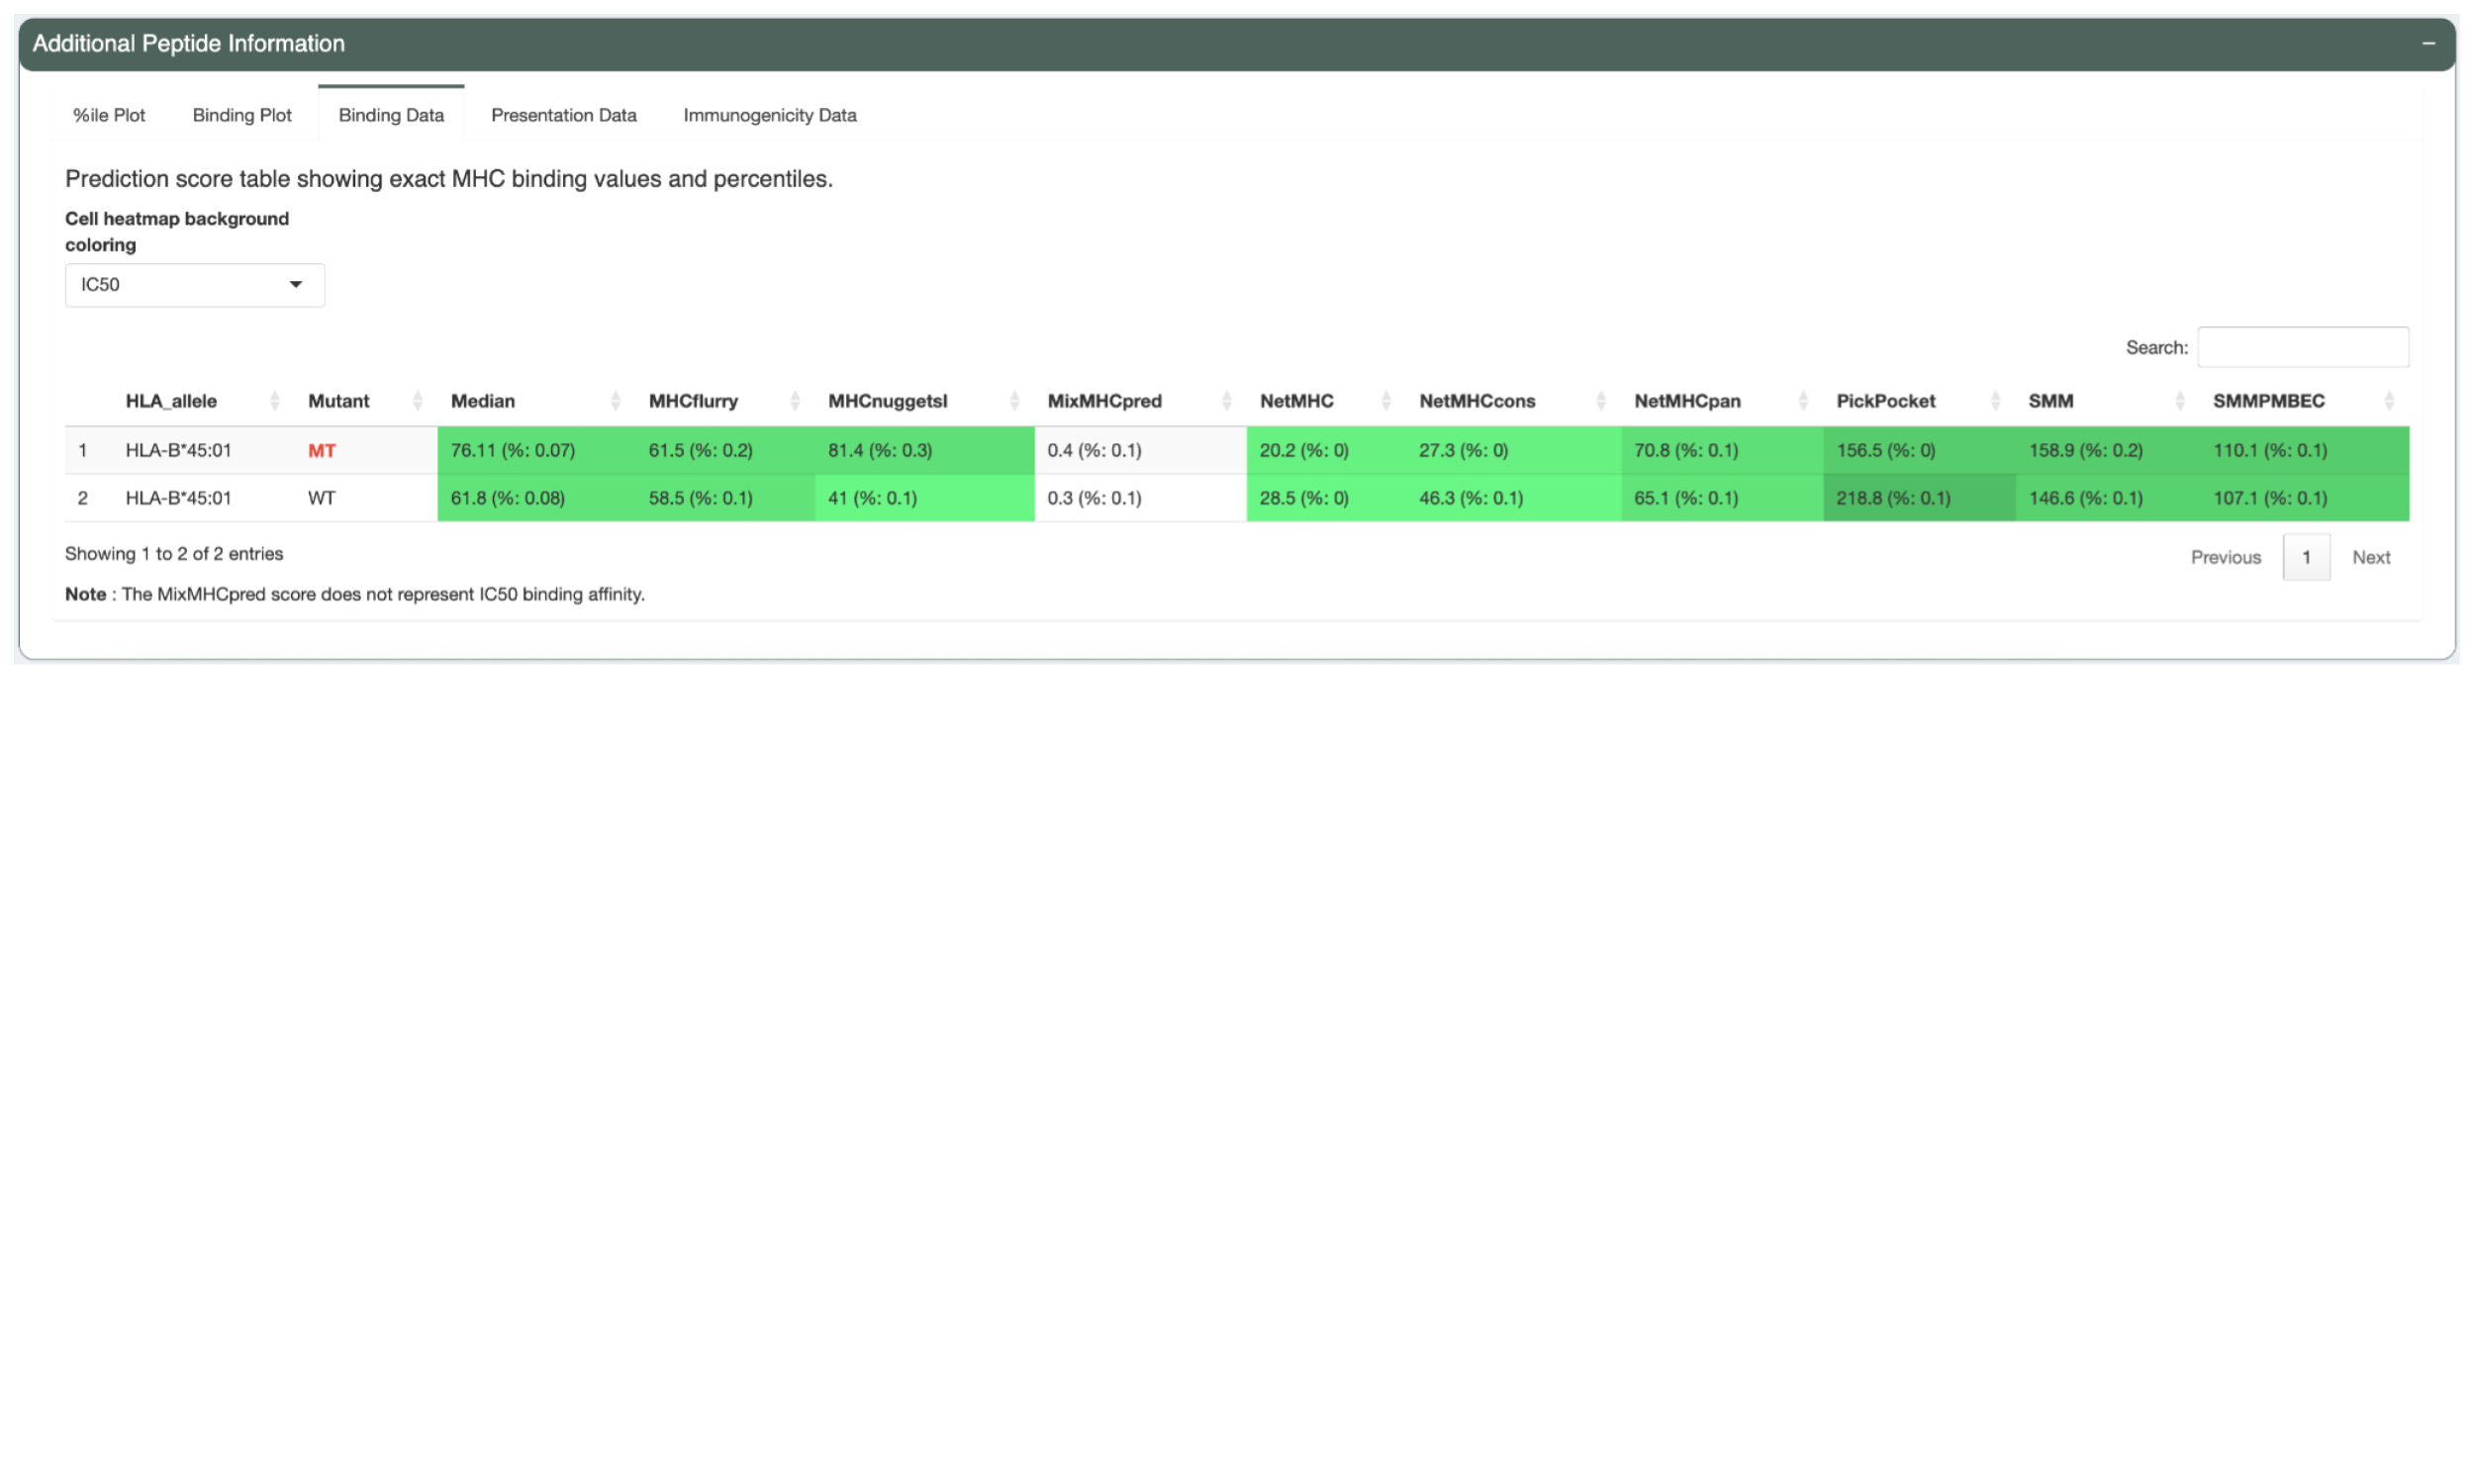Sort by the PickPocket column arrows

[x=1995, y=401]
